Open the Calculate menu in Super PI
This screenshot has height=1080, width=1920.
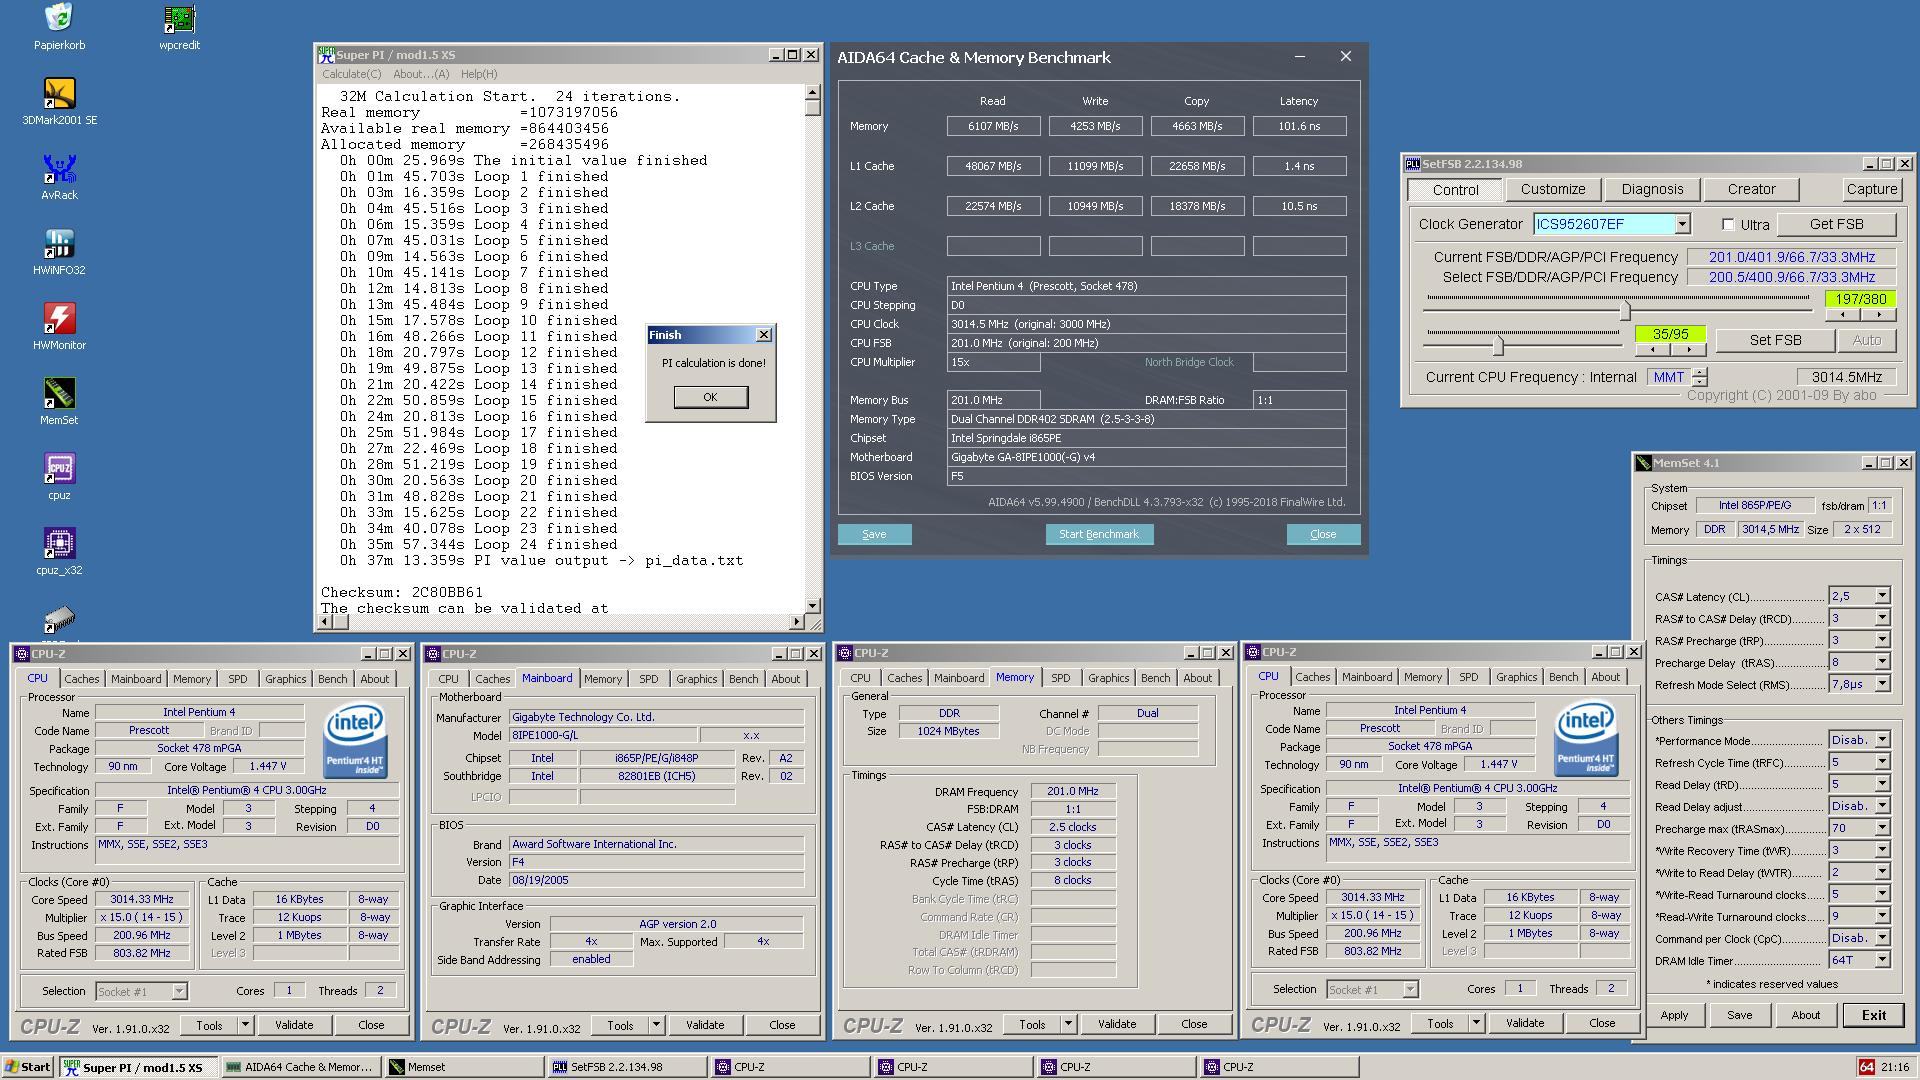(x=351, y=74)
